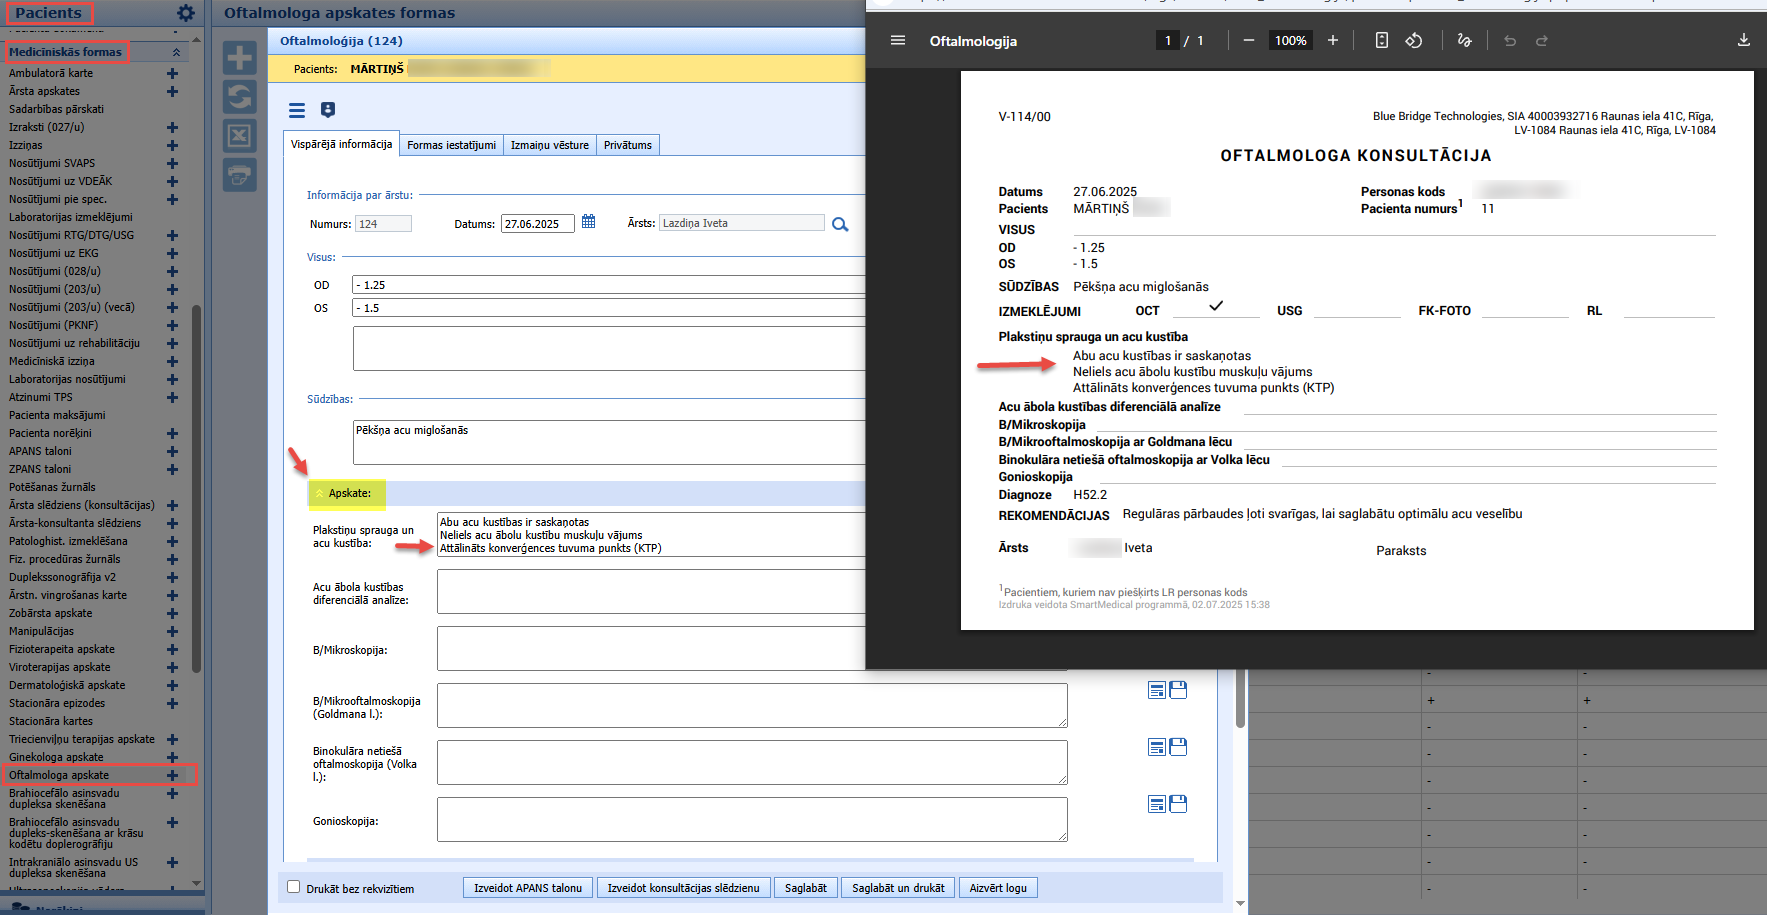The width and height of the screenshot is (1767, 915).
Task: Add new Oftalmologa apskate with plus
Action: point(172,775)
